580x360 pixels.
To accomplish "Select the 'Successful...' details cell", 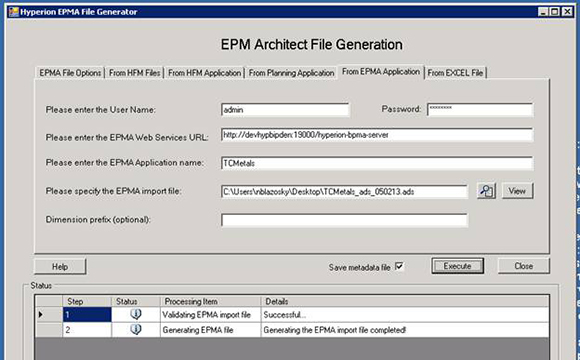I will (405, 314).
